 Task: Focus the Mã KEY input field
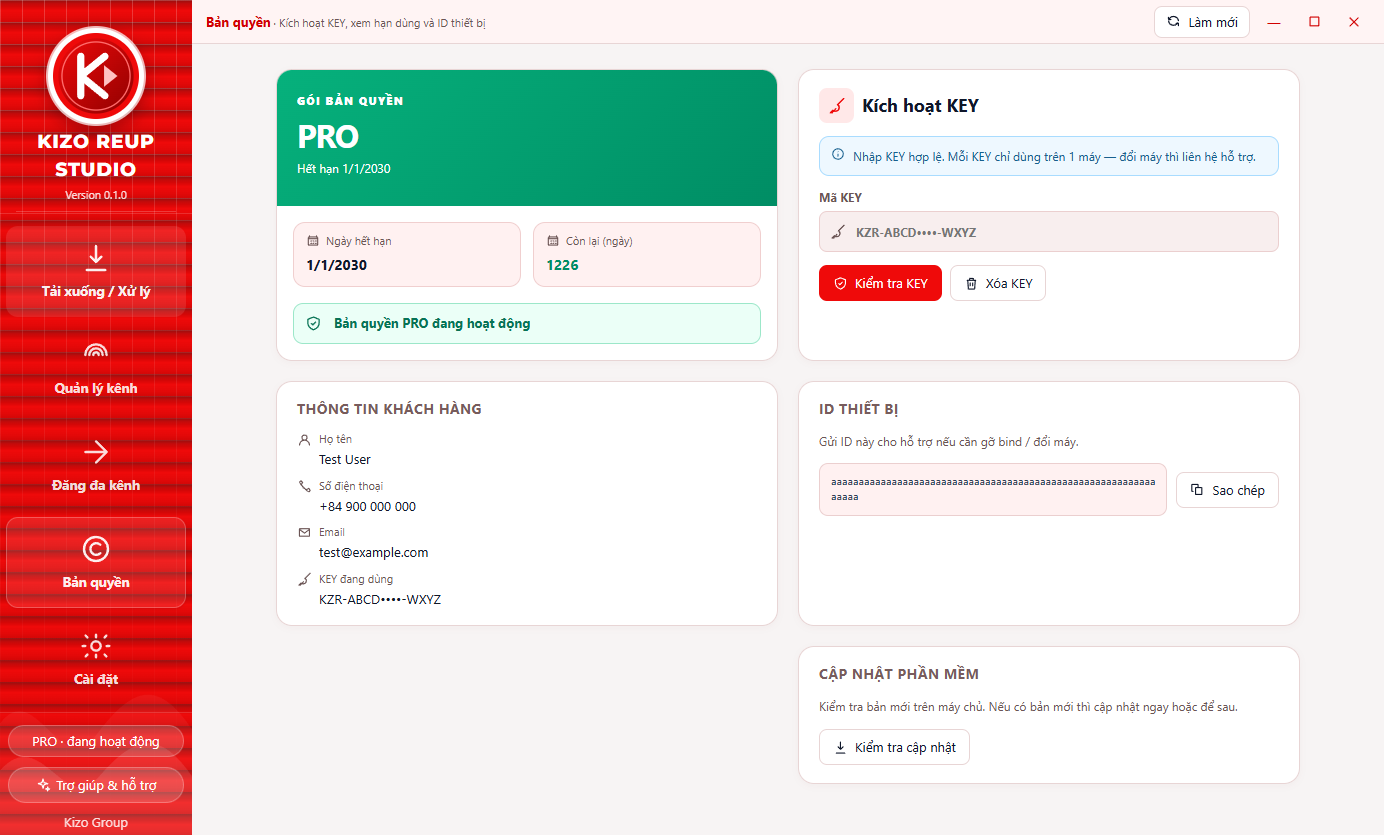1049,232
